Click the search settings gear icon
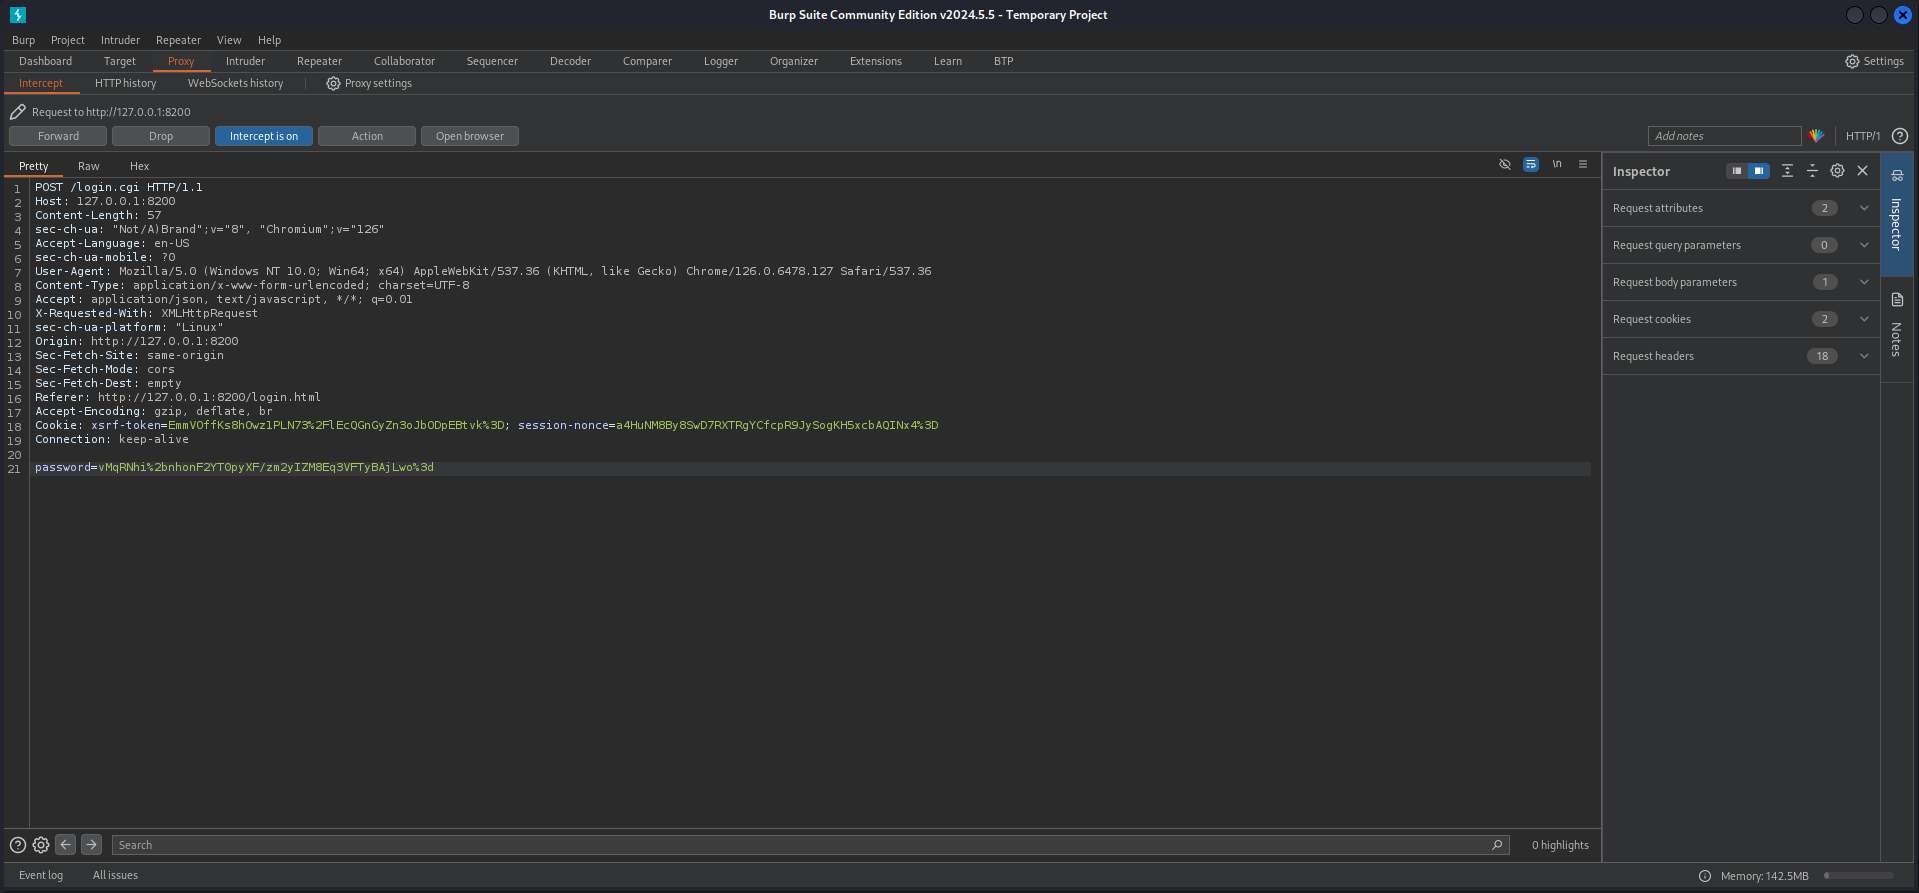Screen dimensions: 1919x893 (x=41, y=845)
